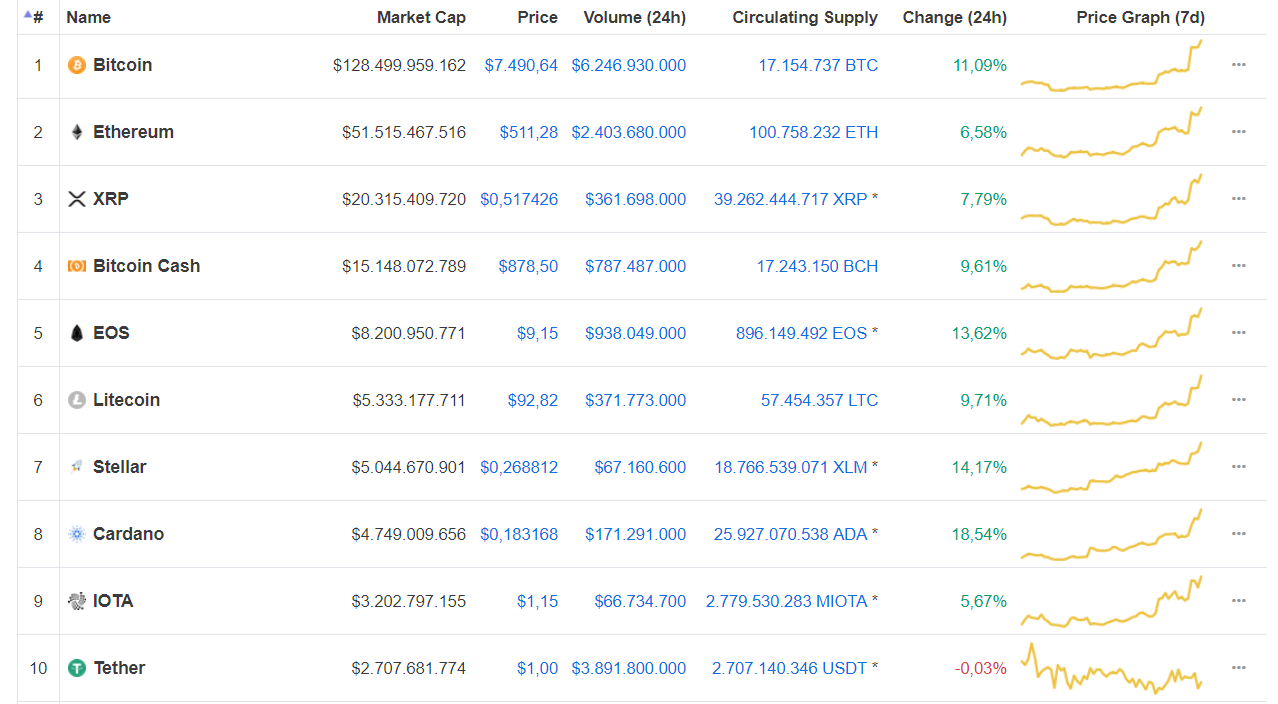Open the options menu on the Bitcoin row

point(1238,65)
